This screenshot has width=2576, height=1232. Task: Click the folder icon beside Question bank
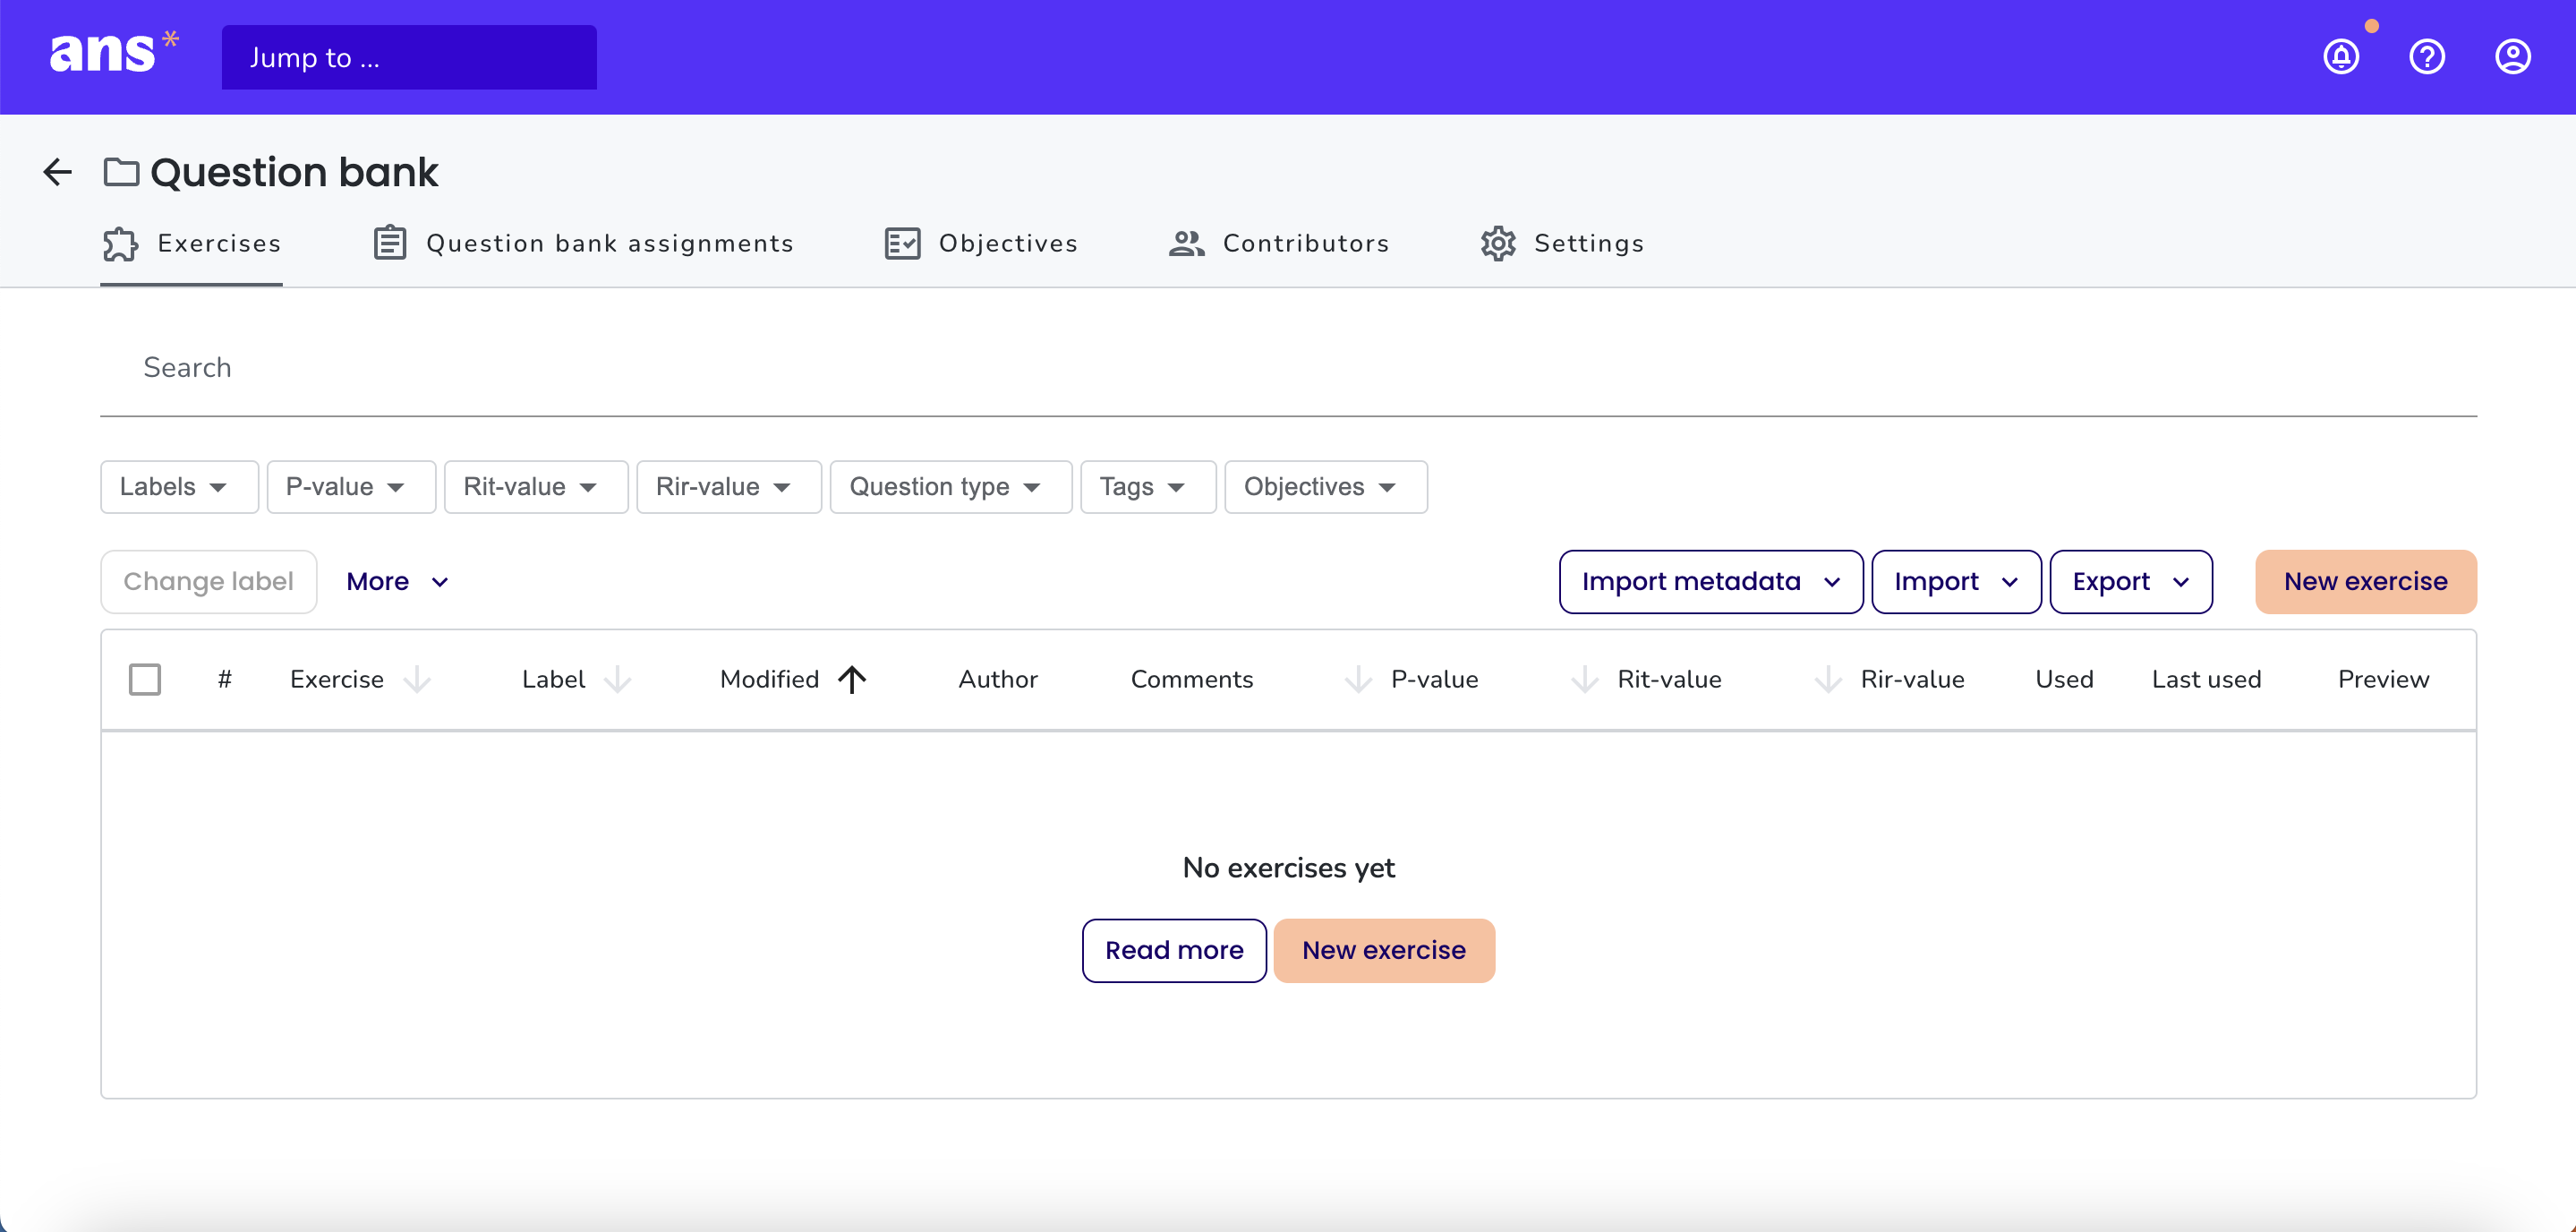coord(121,172)
